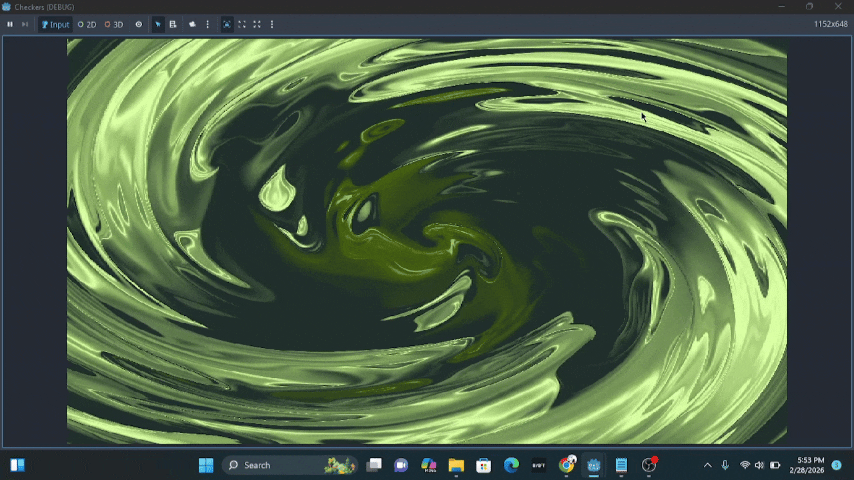Toggle selection visibility eye icon
This screenshot has height=480, width=854.
(139, 25)
